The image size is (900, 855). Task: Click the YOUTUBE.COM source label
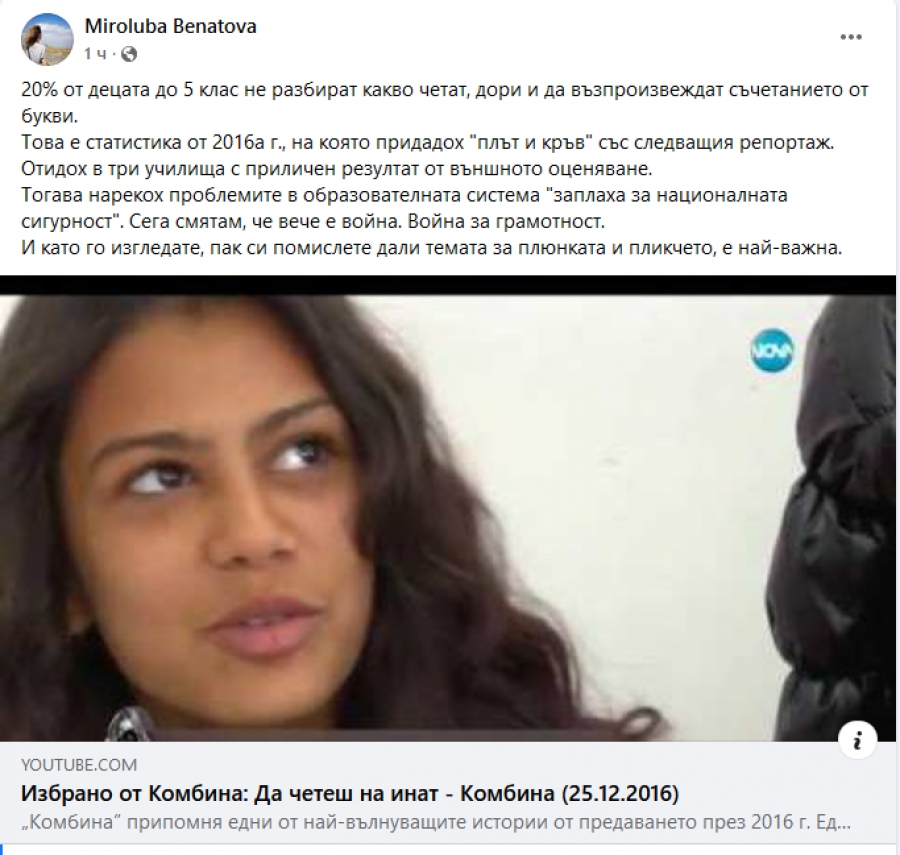(79, 764)
